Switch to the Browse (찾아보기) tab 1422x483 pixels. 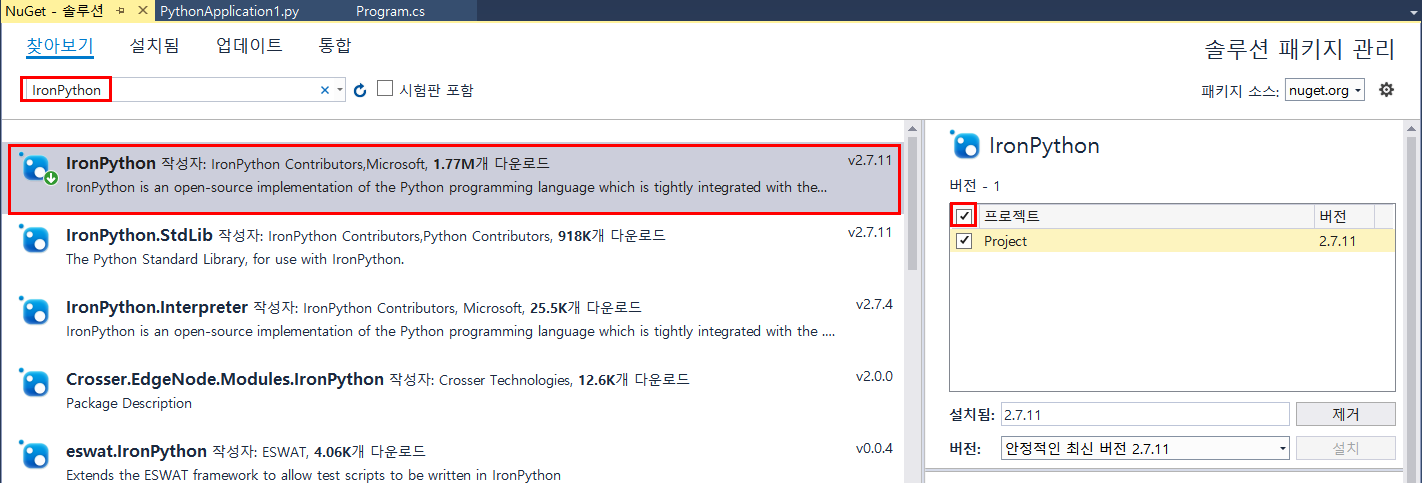pos(60,46)
